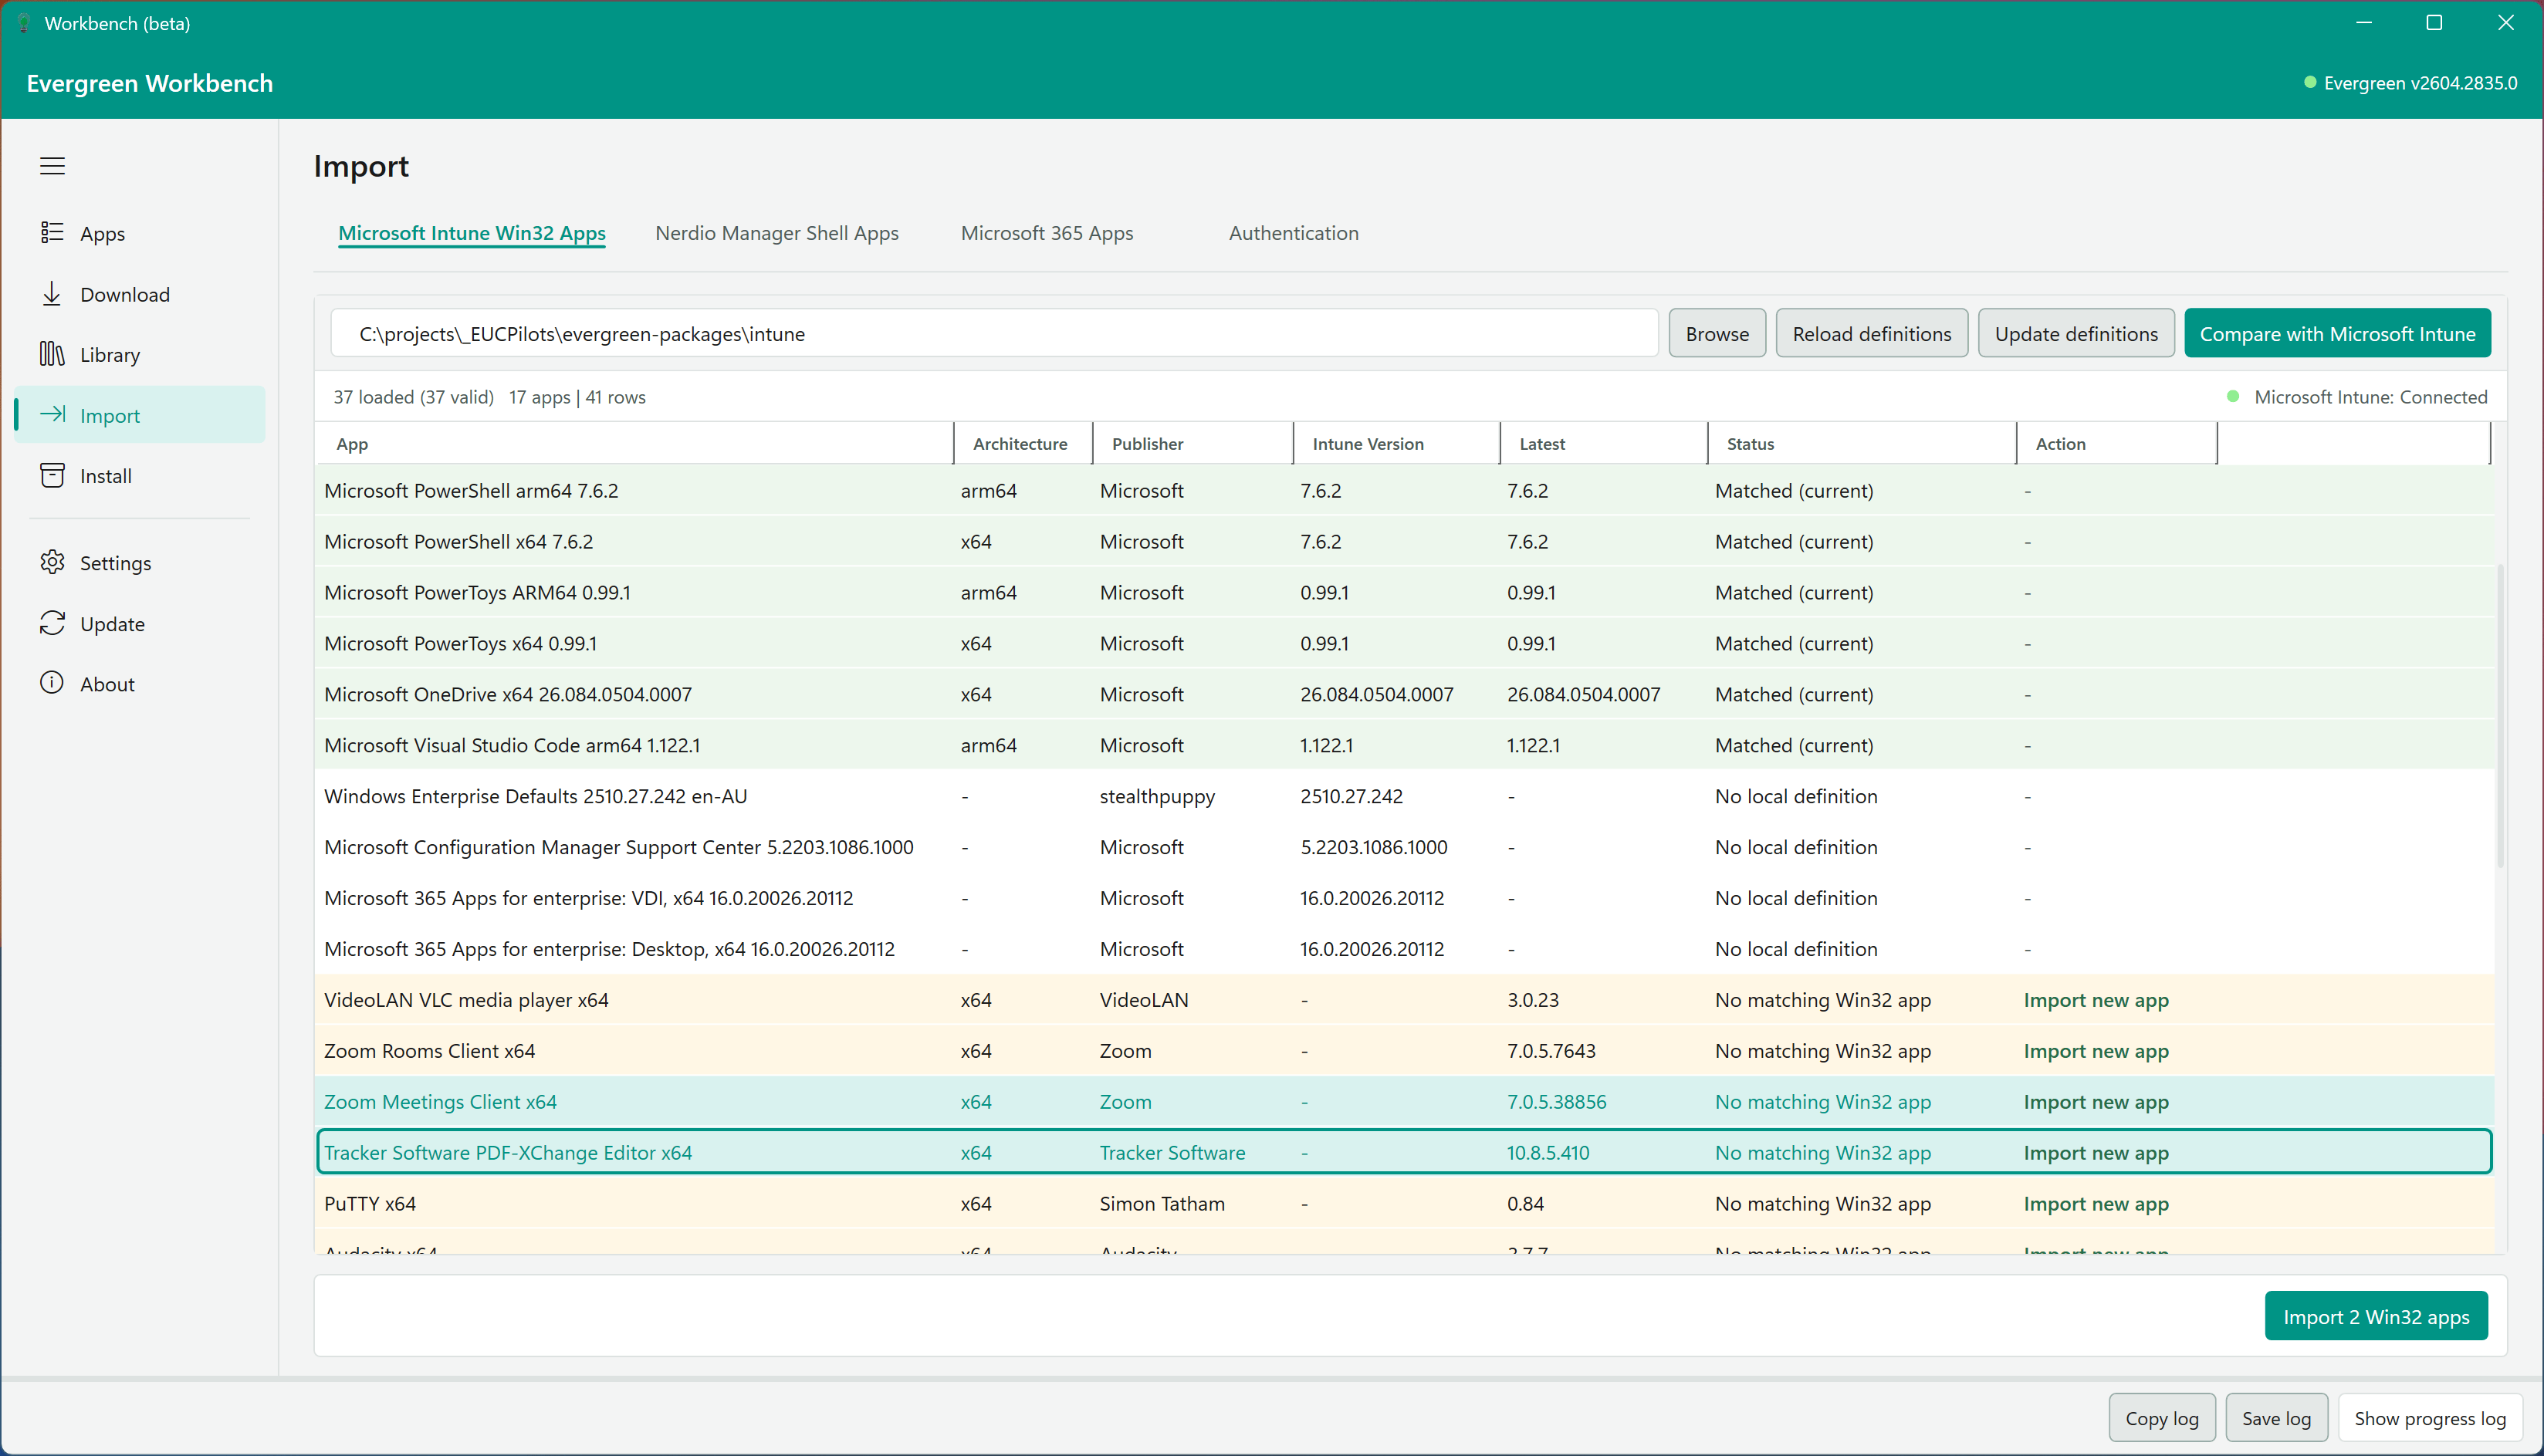Image resolution: width=2544 pixels, height=1456 pixels.
Task: Click Import new app for Zoom Rooms Client
Action: click(x=2096, y=1051)
